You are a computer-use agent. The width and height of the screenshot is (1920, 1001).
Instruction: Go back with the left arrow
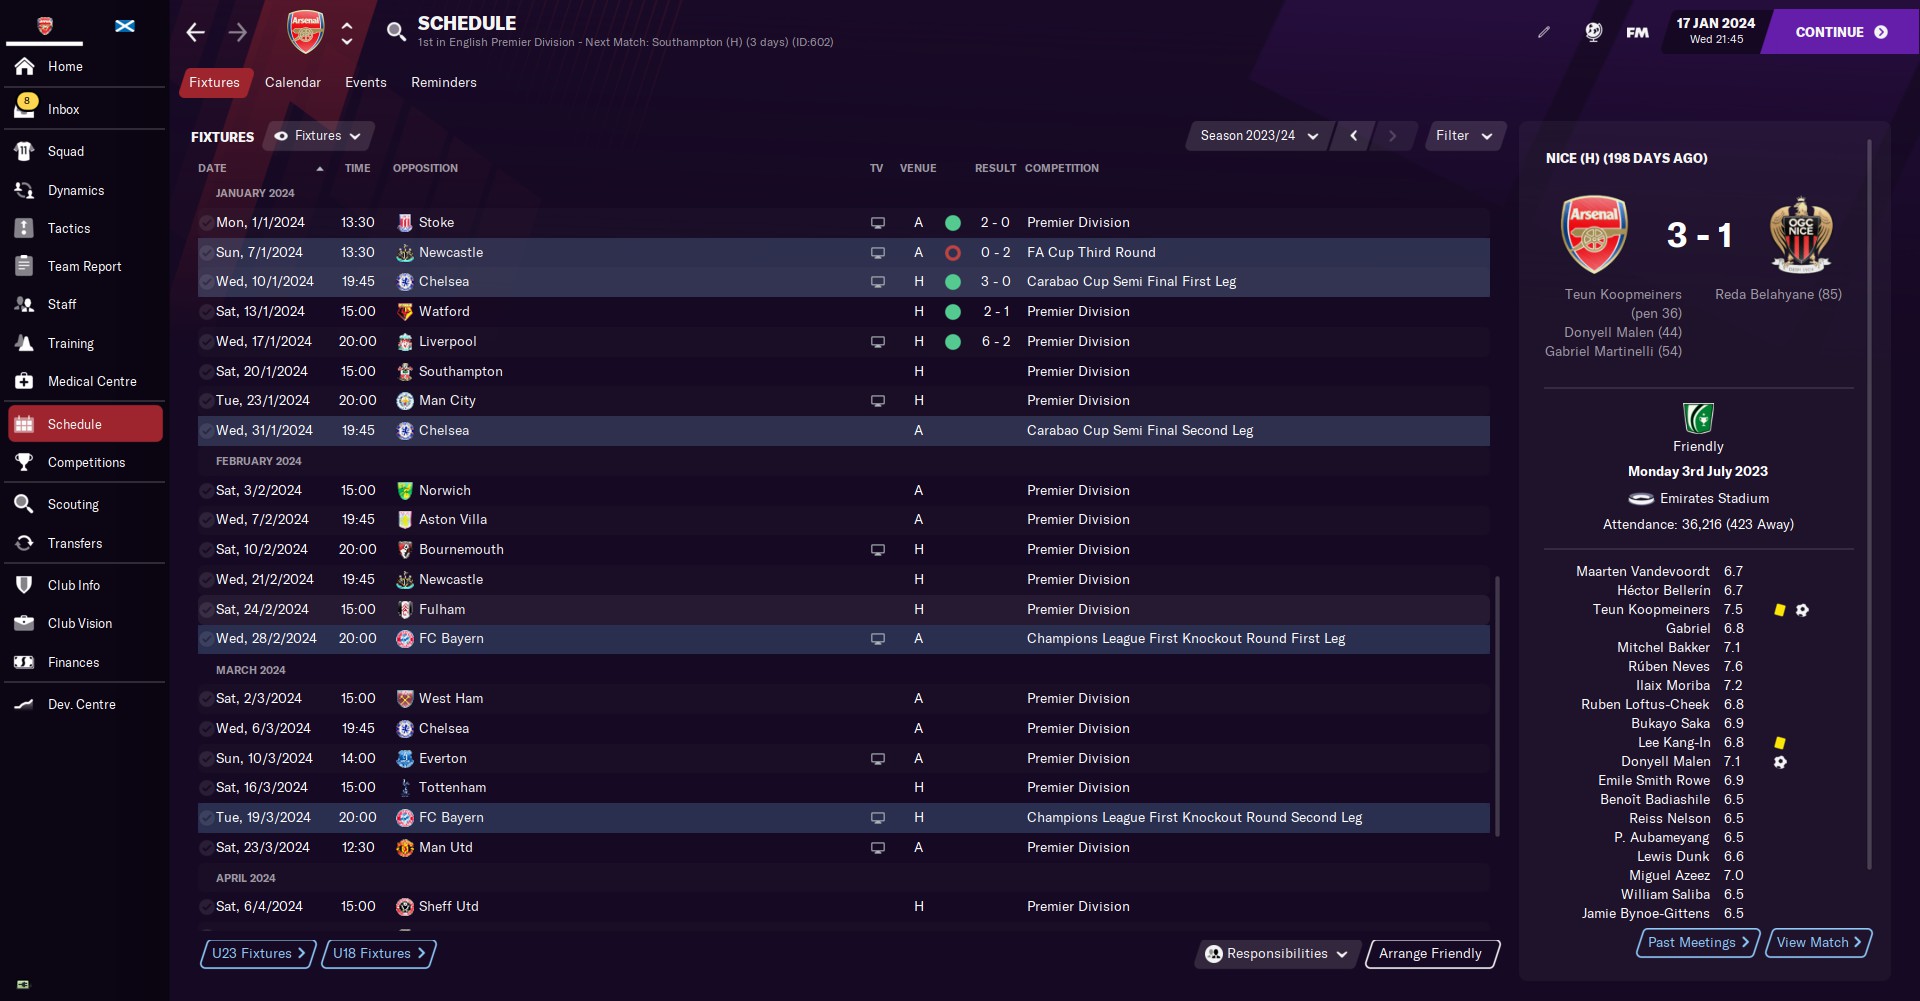(196, 32)
